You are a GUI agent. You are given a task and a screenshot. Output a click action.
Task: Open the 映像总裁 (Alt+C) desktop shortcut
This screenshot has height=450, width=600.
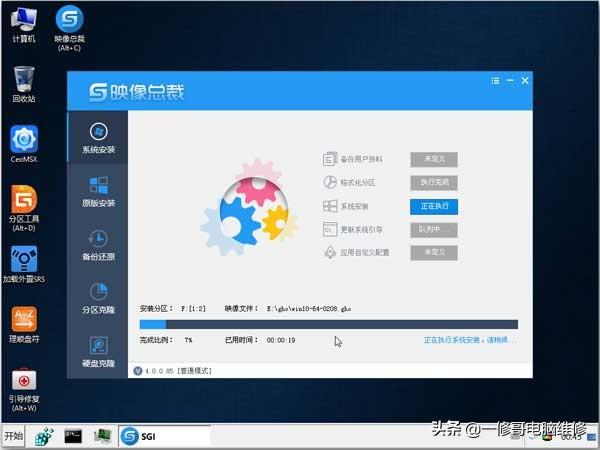69,29
